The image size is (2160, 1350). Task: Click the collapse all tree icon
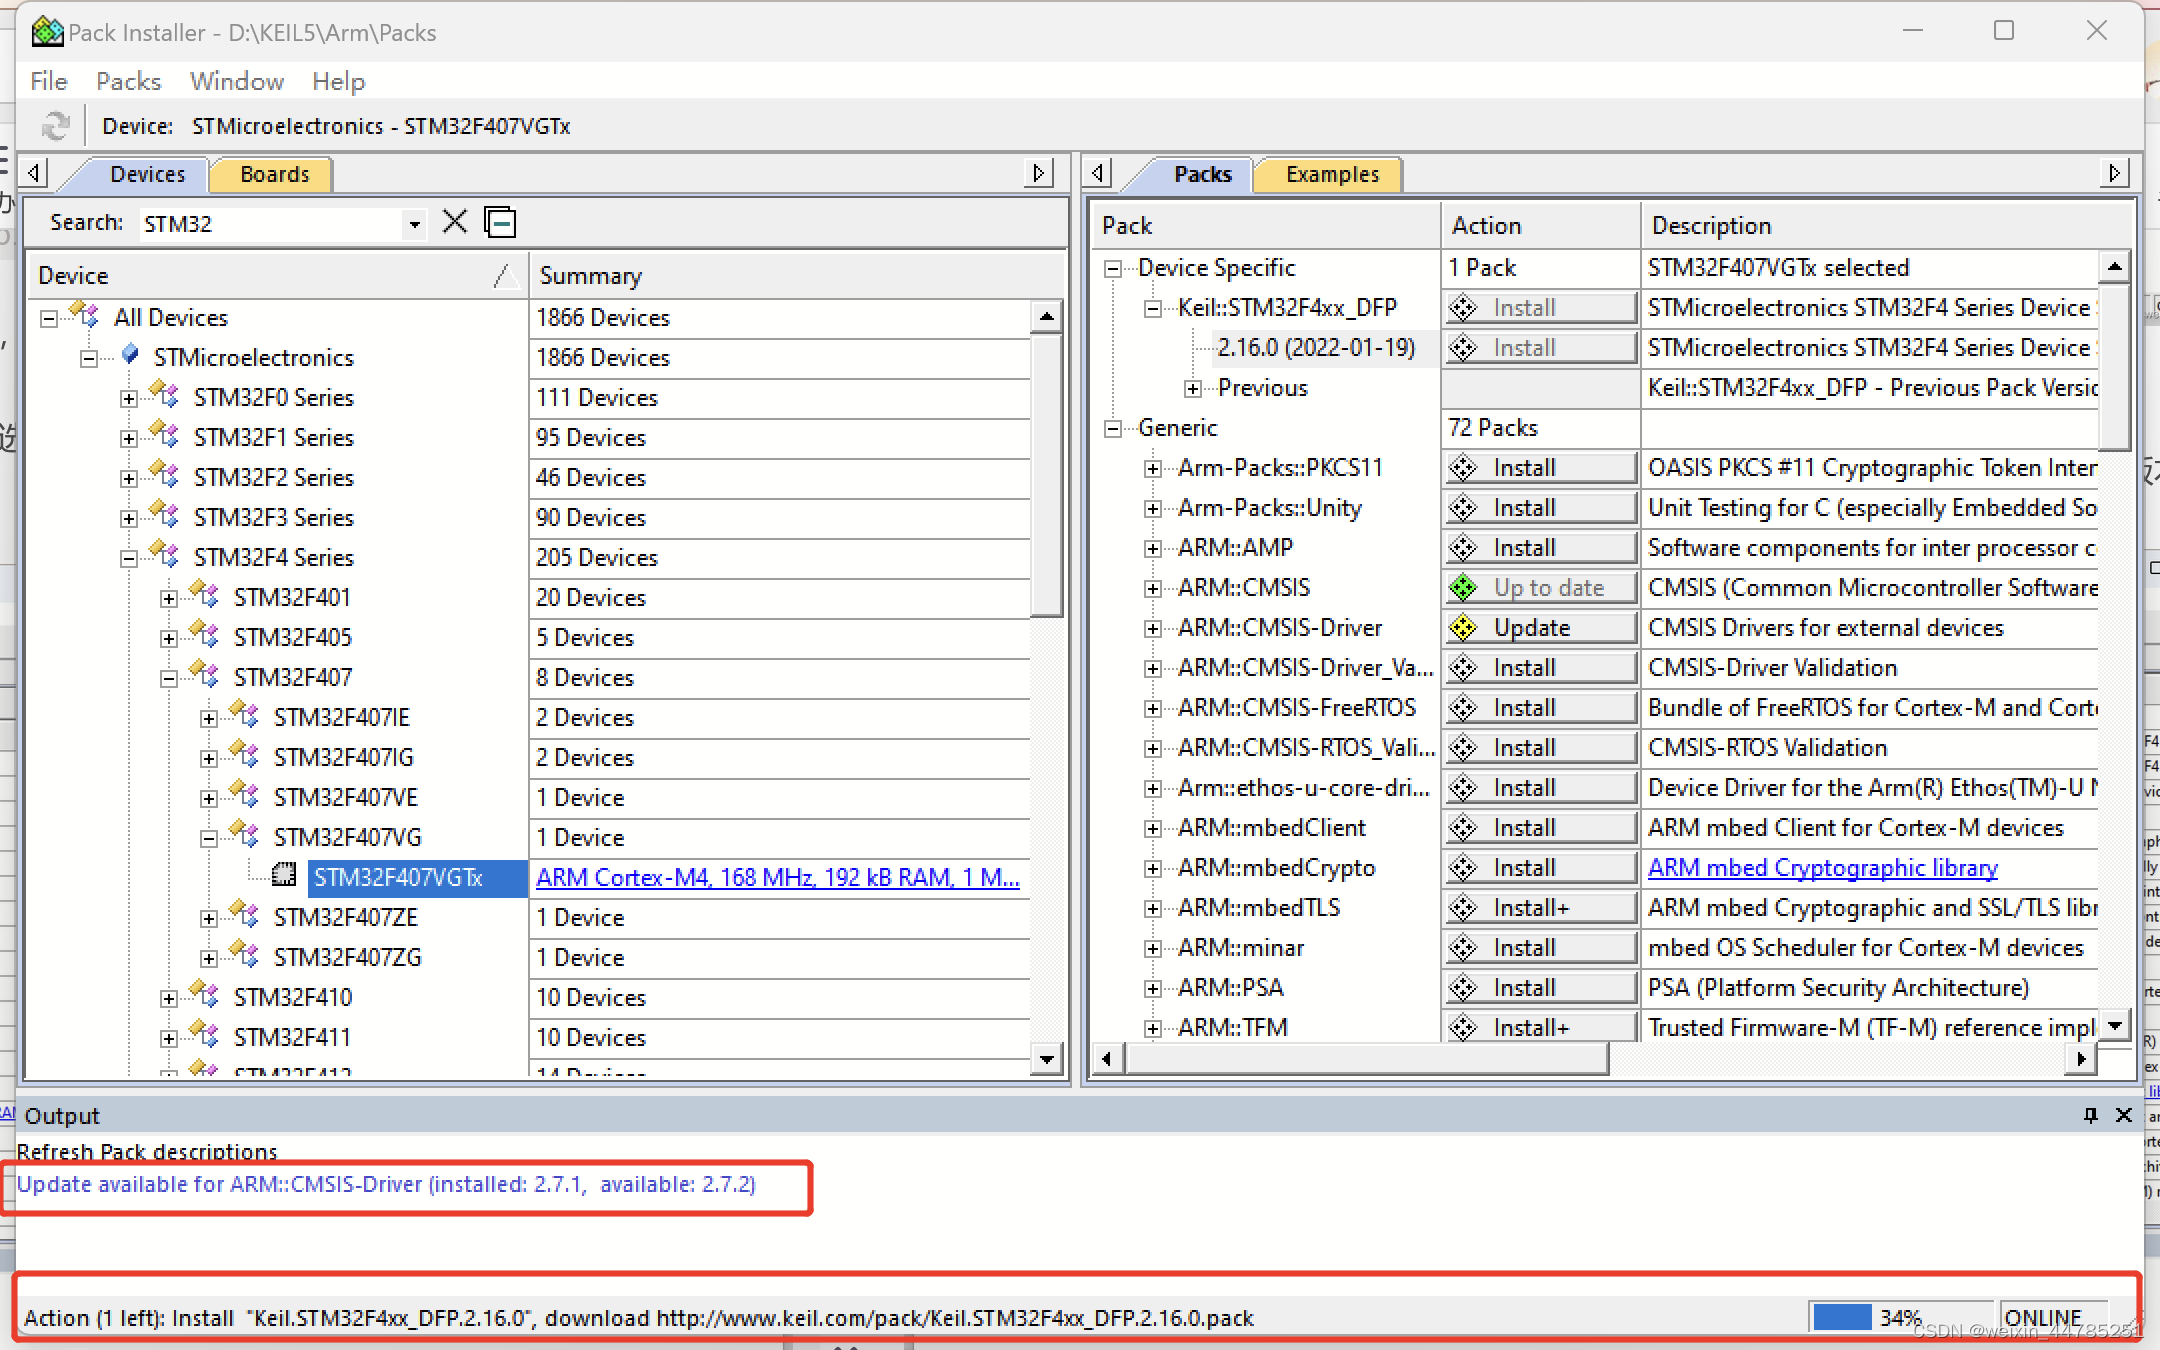[500, 222]
